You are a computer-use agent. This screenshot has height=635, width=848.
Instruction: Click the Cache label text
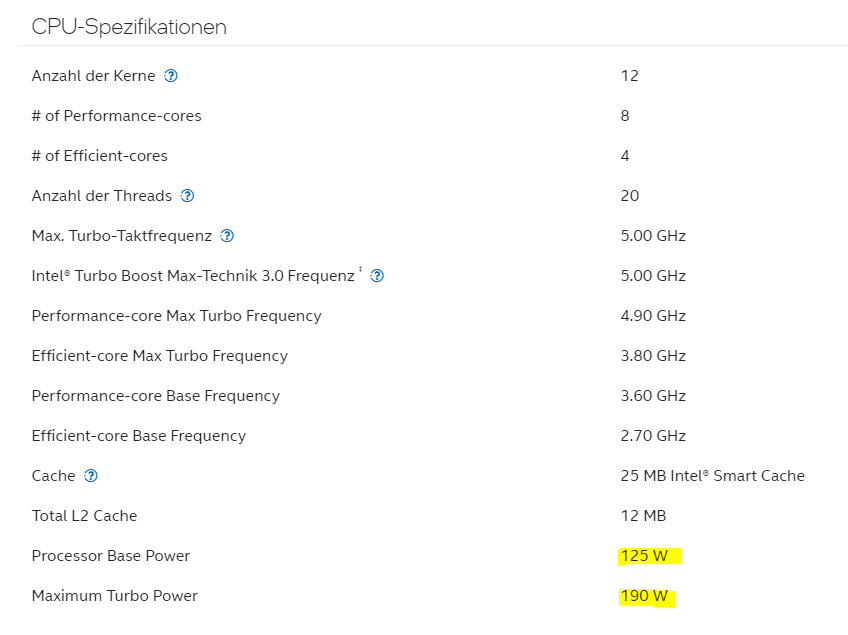pos(54,476)
